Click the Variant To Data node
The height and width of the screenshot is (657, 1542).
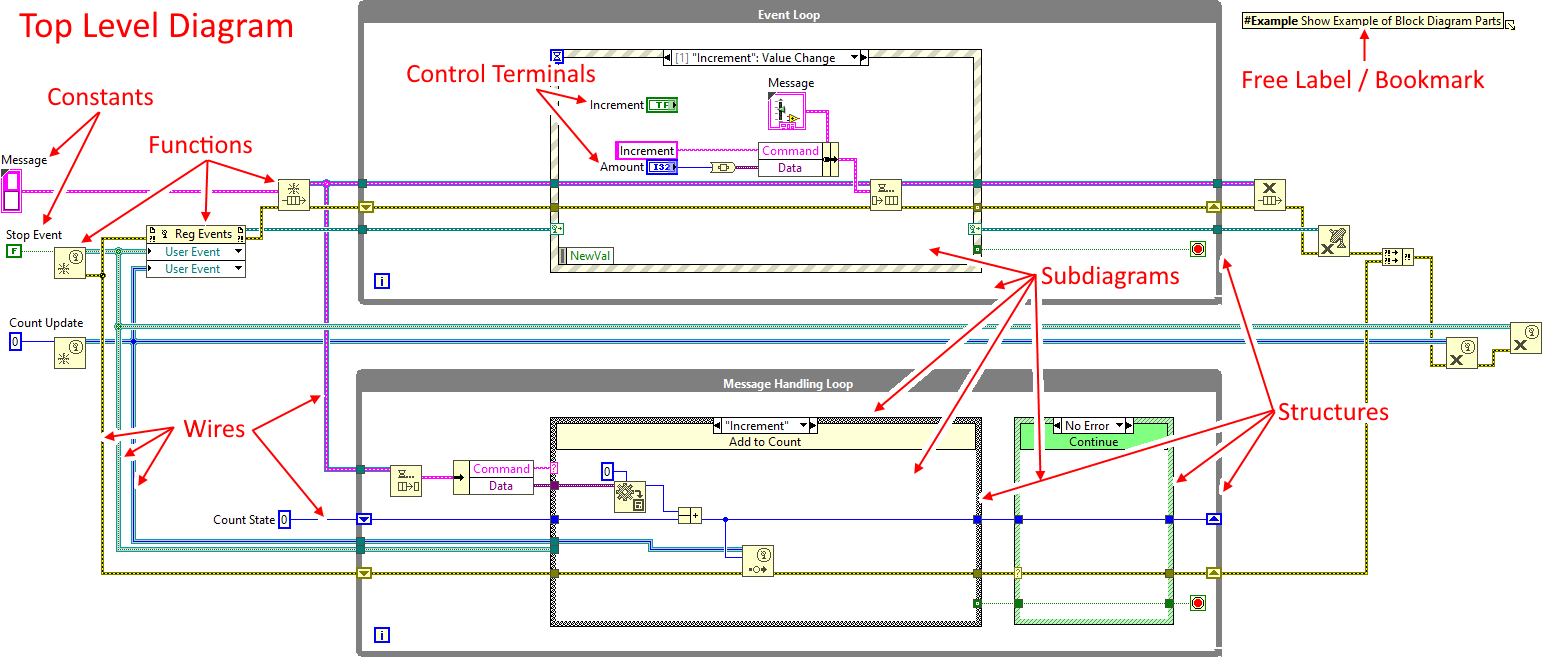pos(630,496)
